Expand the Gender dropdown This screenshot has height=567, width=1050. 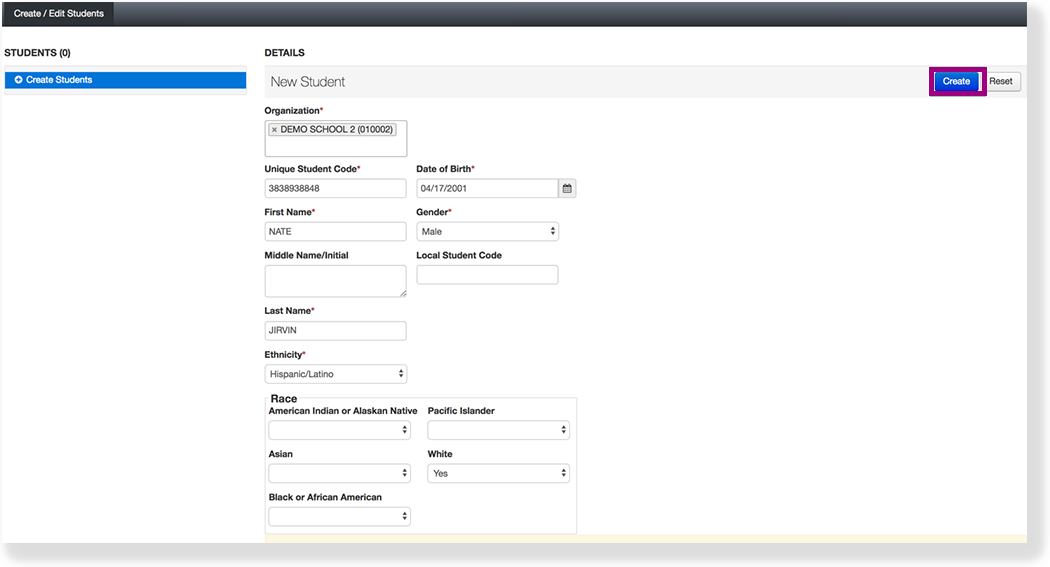[x=487, y=232]
